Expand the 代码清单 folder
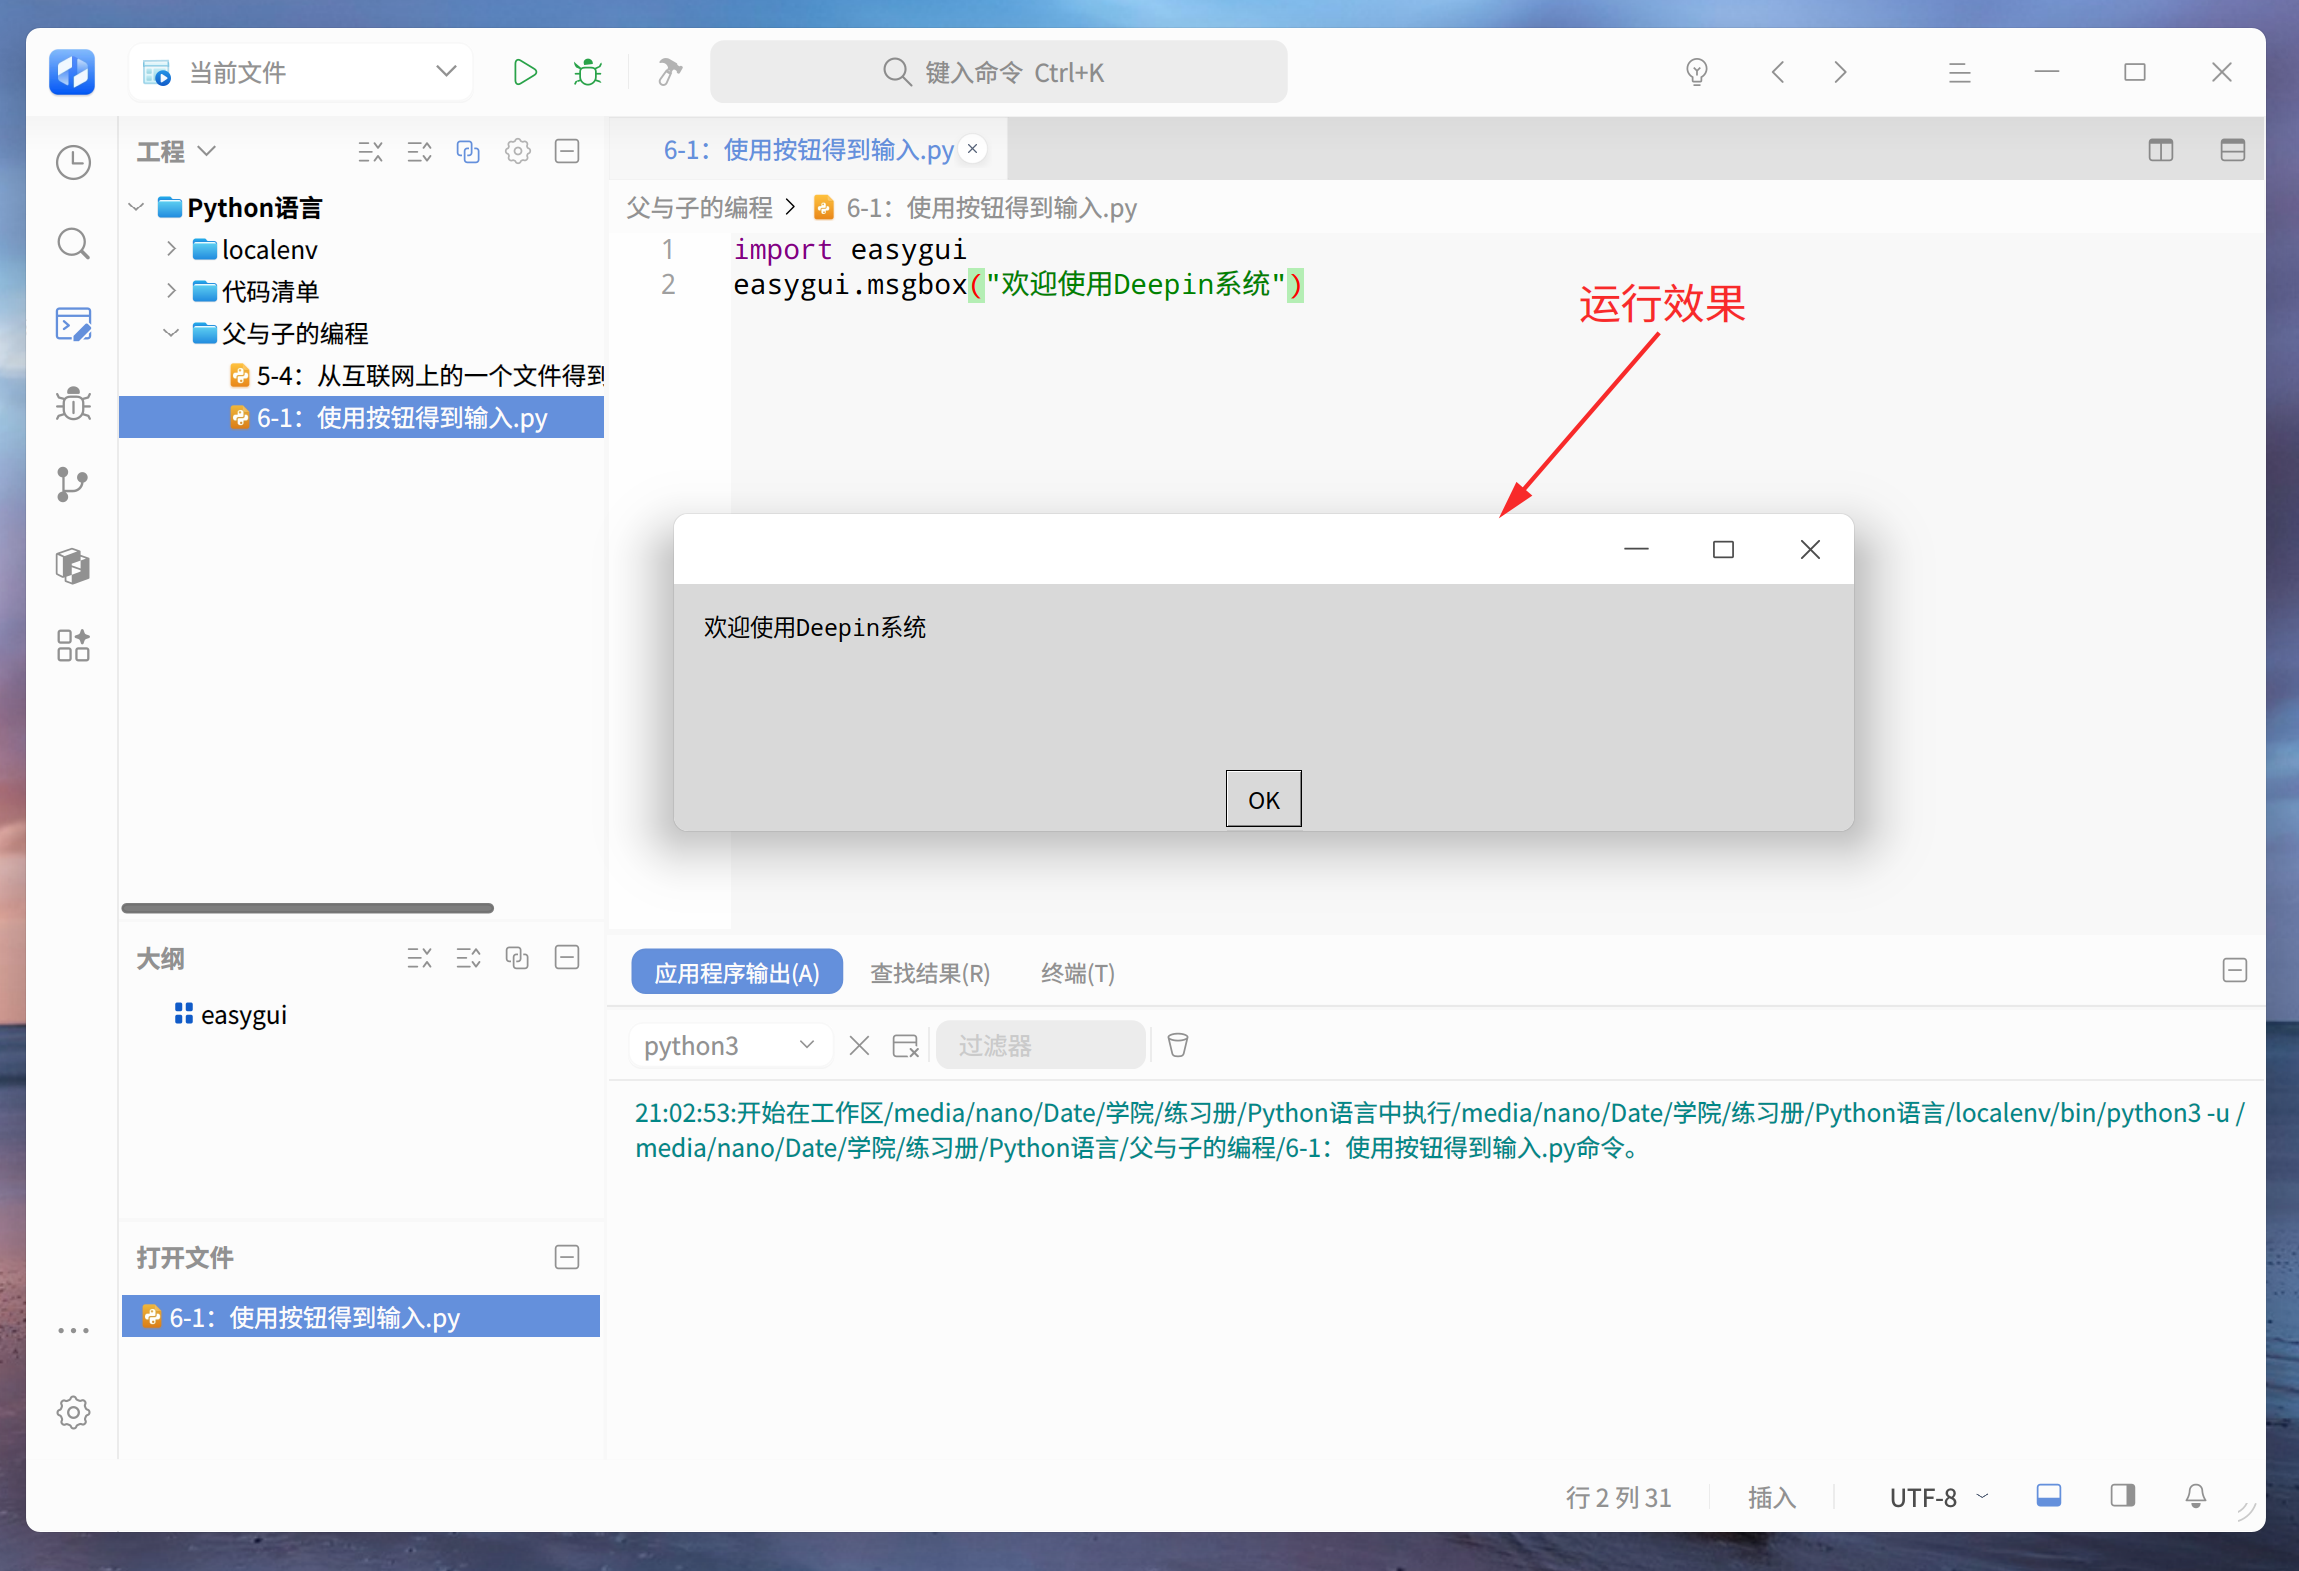 [171, 291]
